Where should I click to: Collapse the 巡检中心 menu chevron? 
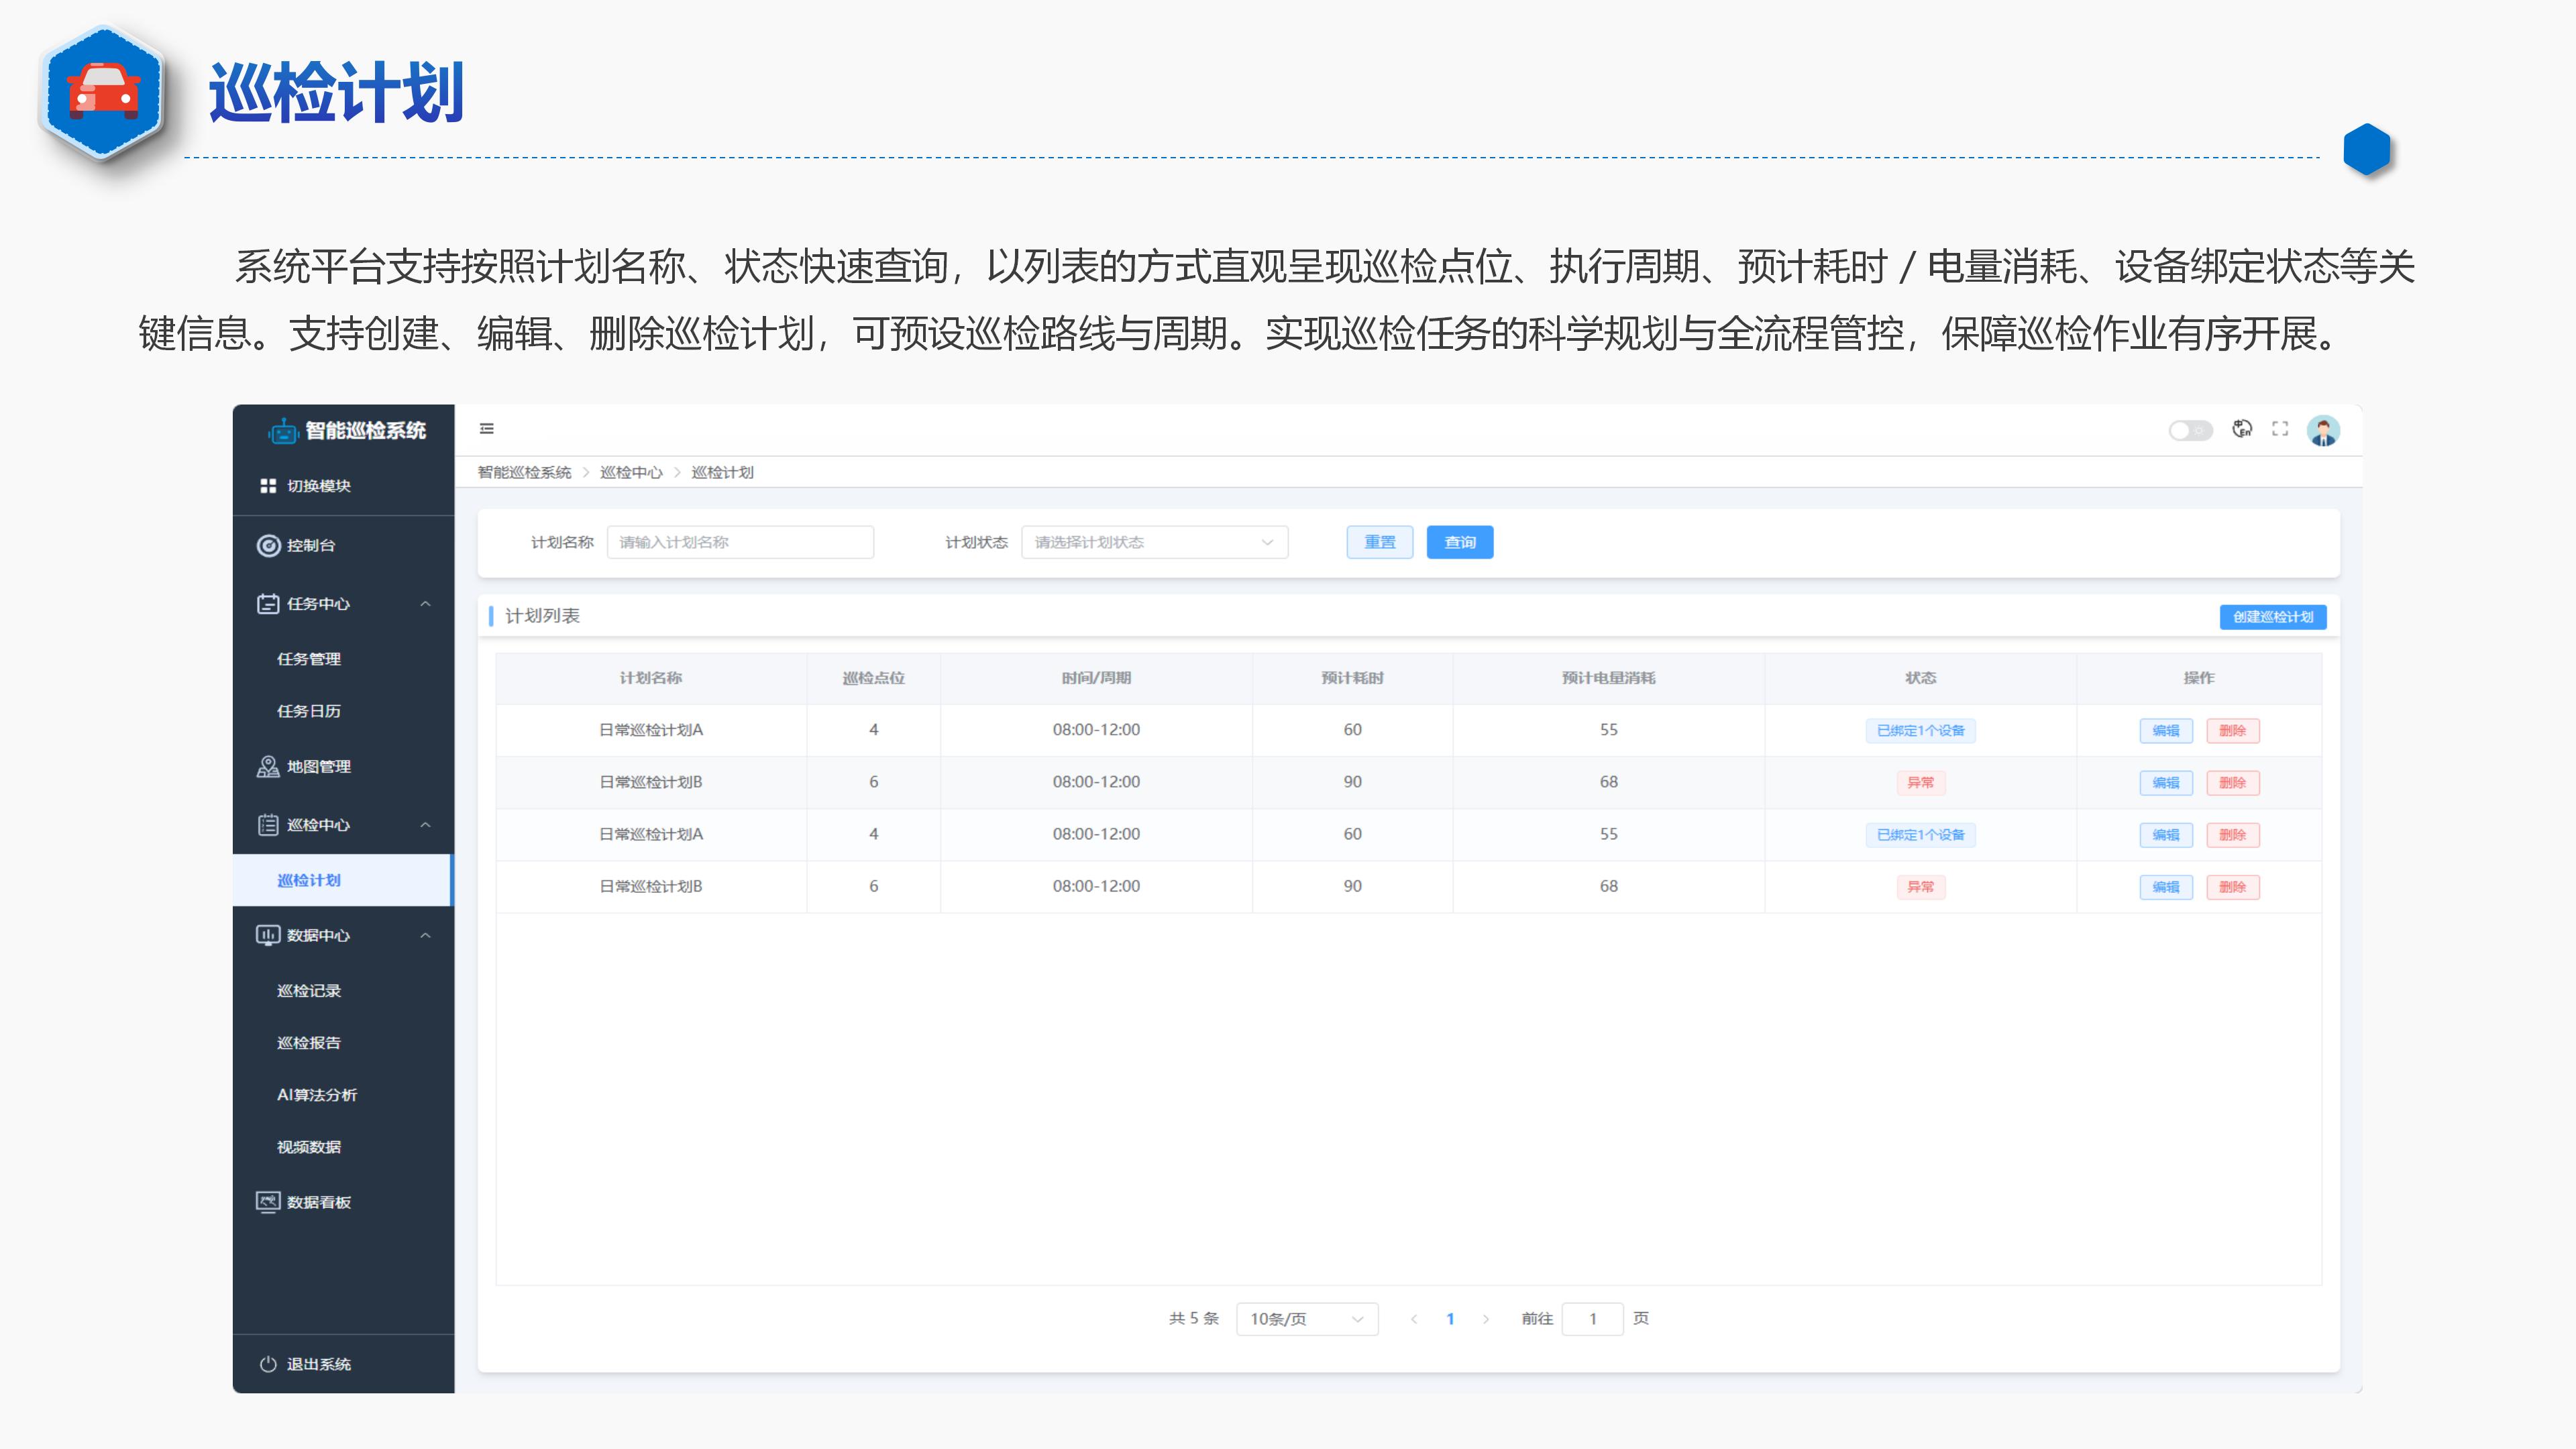coord(425,825)
